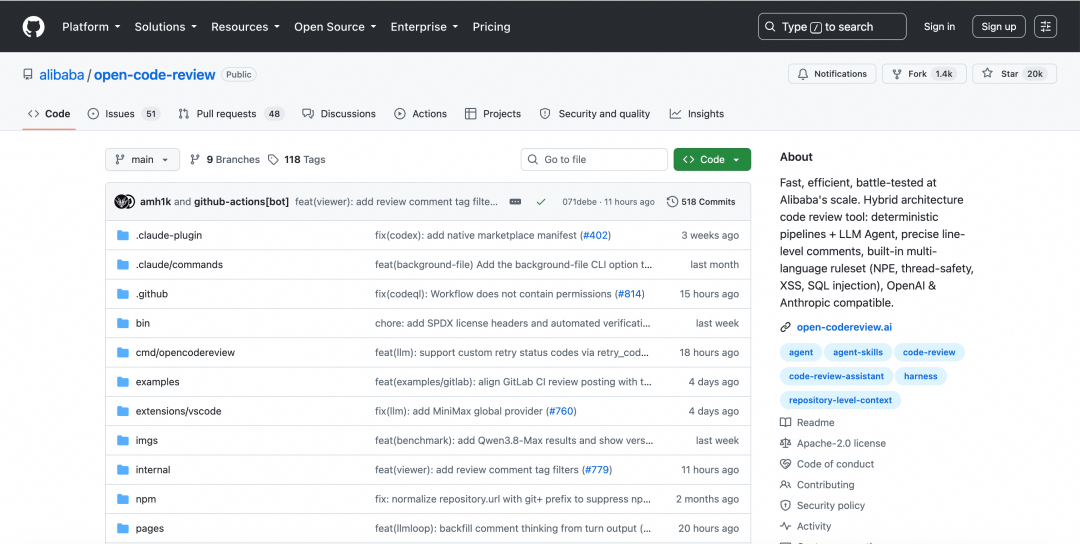Click the folder icon for examples

tap(123, 382)
